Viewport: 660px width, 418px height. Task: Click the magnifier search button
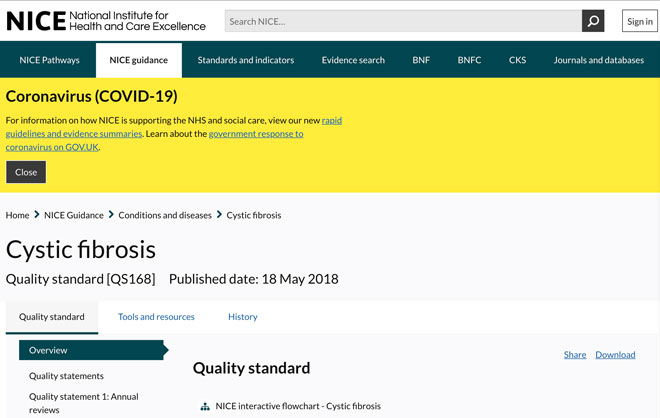(x=593, y=21)
